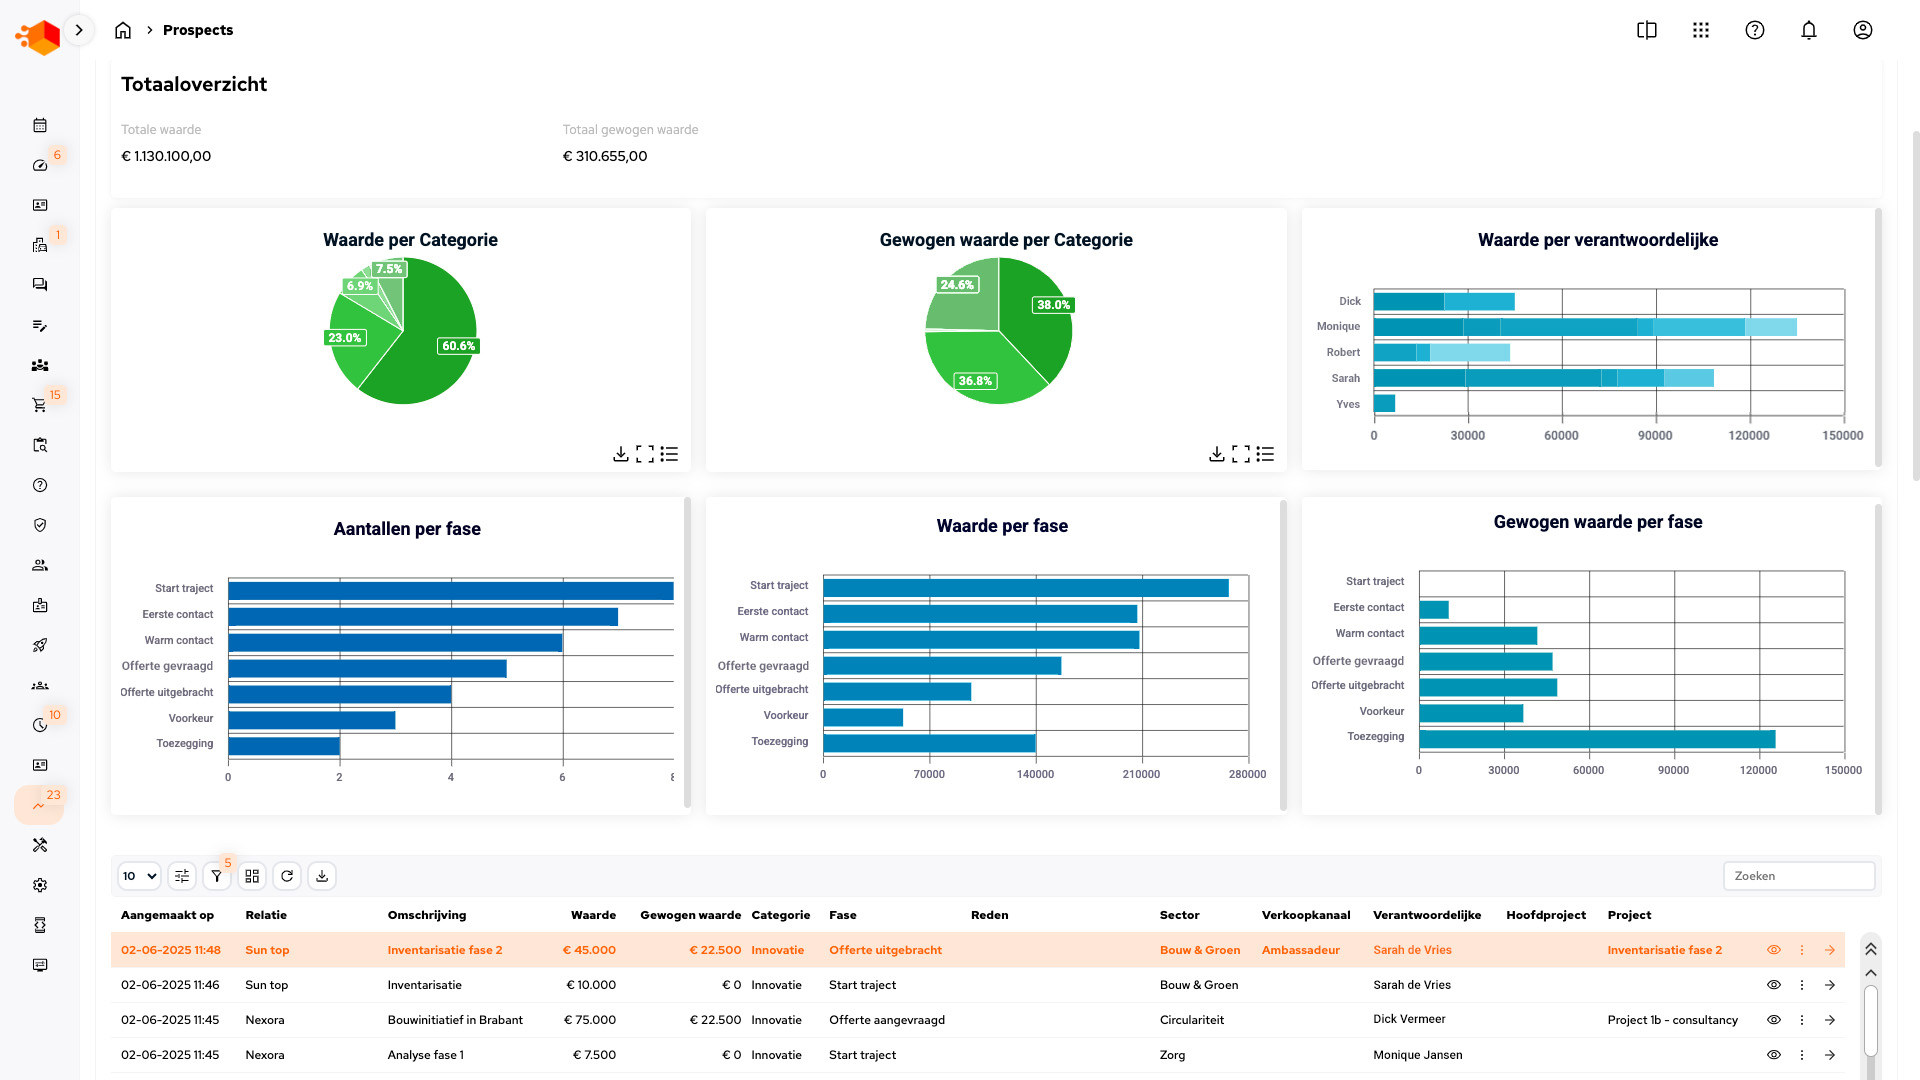1920x1080 pixels.
Task: Expand Gewogen waarde per Categorie chart fullscreen
Action: coord(1241,454)
